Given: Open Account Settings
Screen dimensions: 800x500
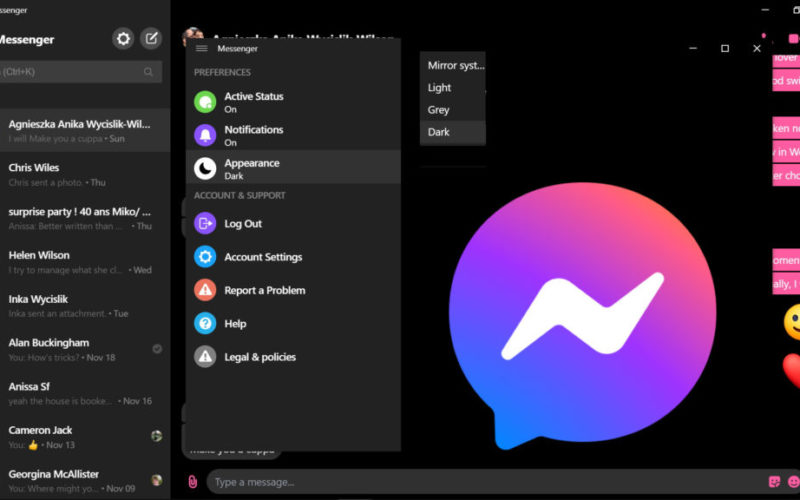Looking at the screenshot, I should tap(293, 257).
